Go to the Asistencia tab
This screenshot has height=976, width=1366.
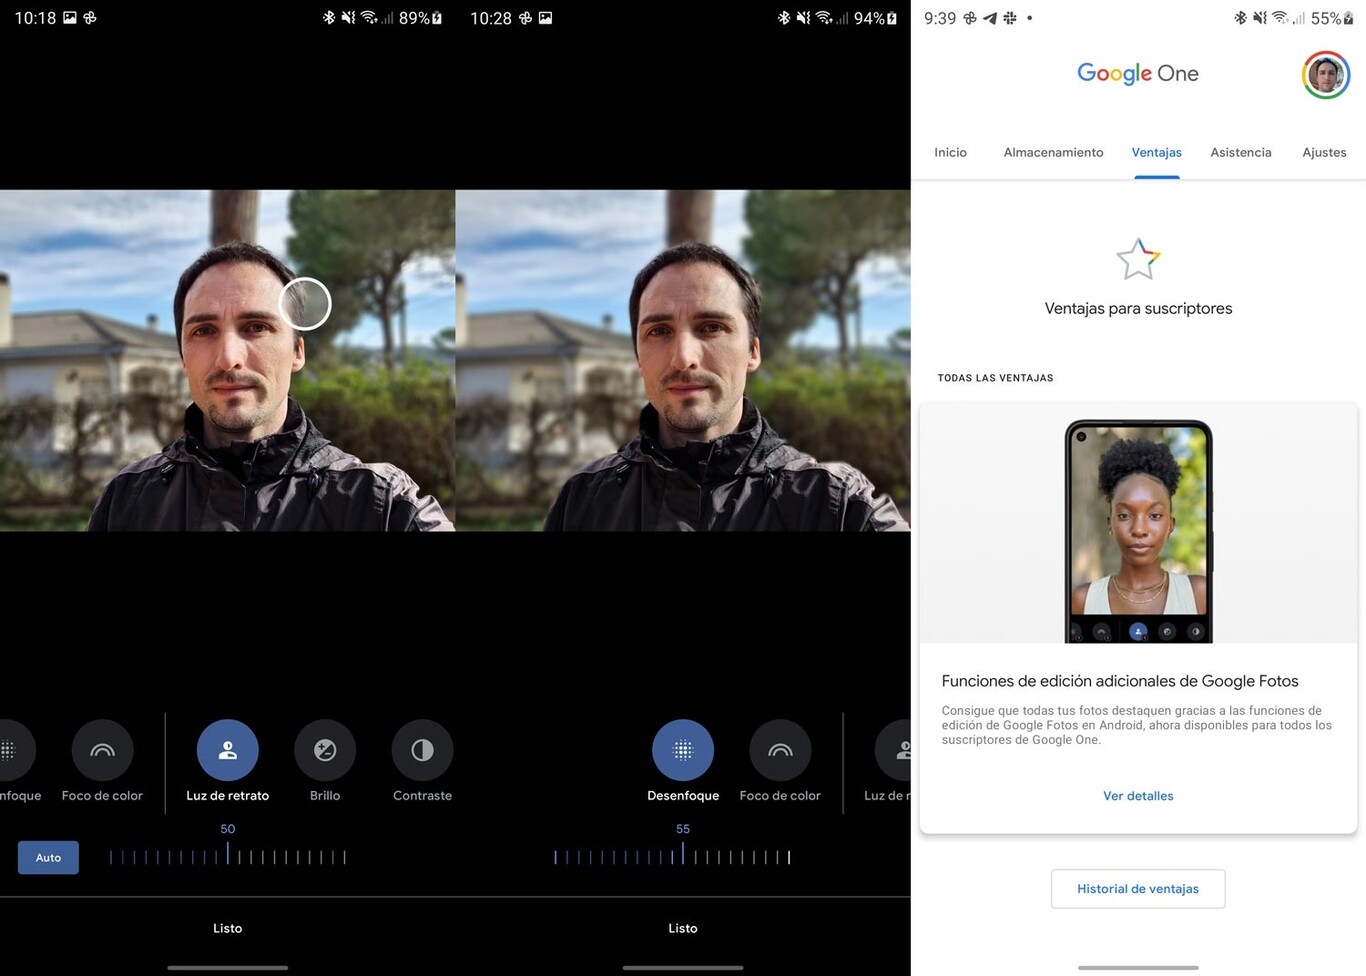click(x=1240, y=152)
